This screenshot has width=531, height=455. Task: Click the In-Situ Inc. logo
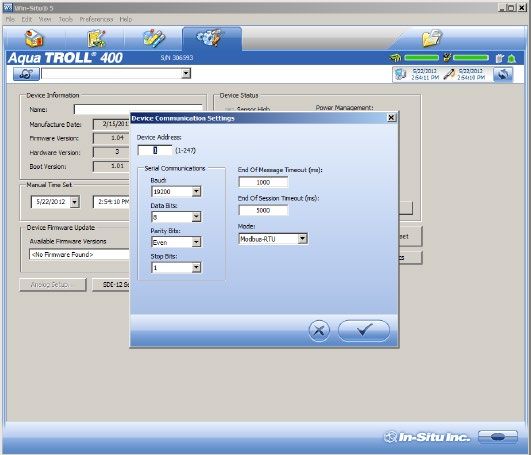427,437
